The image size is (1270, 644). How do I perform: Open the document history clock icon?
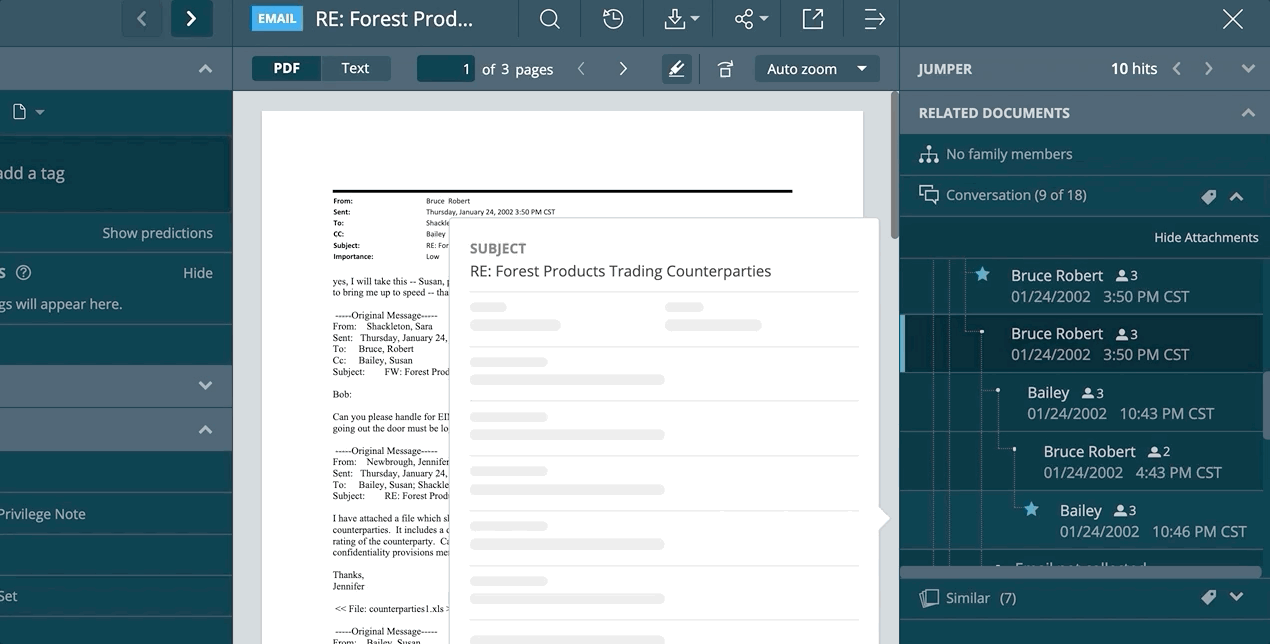tap(613, 19)
